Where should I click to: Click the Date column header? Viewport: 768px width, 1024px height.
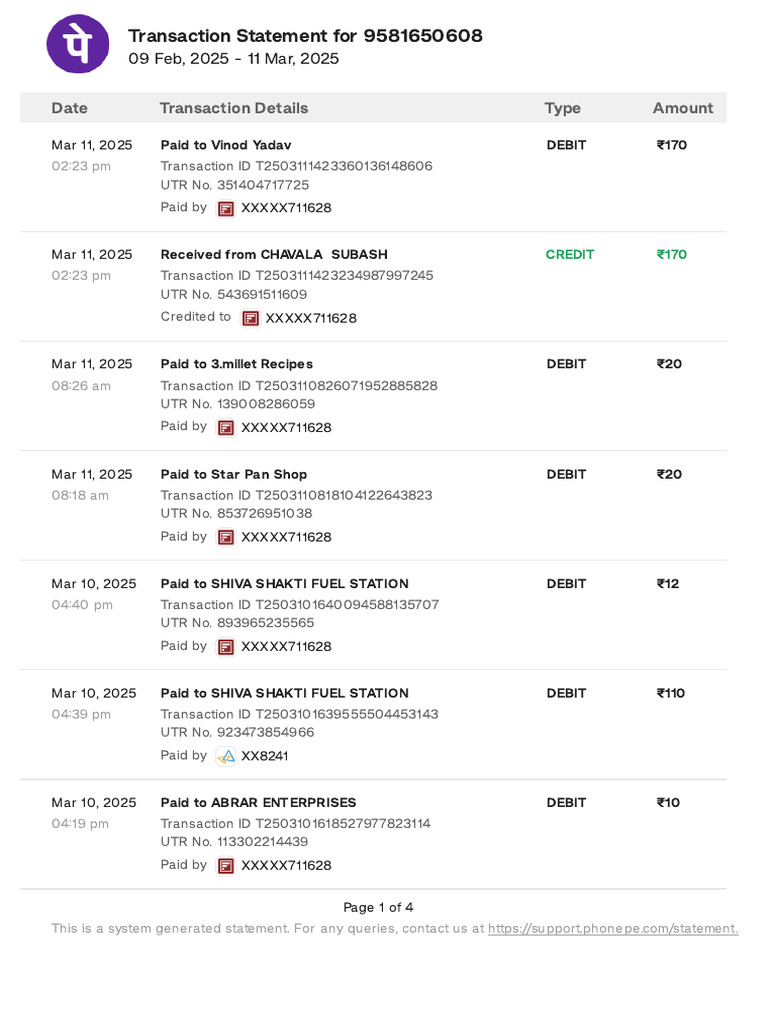click(69, 108)
